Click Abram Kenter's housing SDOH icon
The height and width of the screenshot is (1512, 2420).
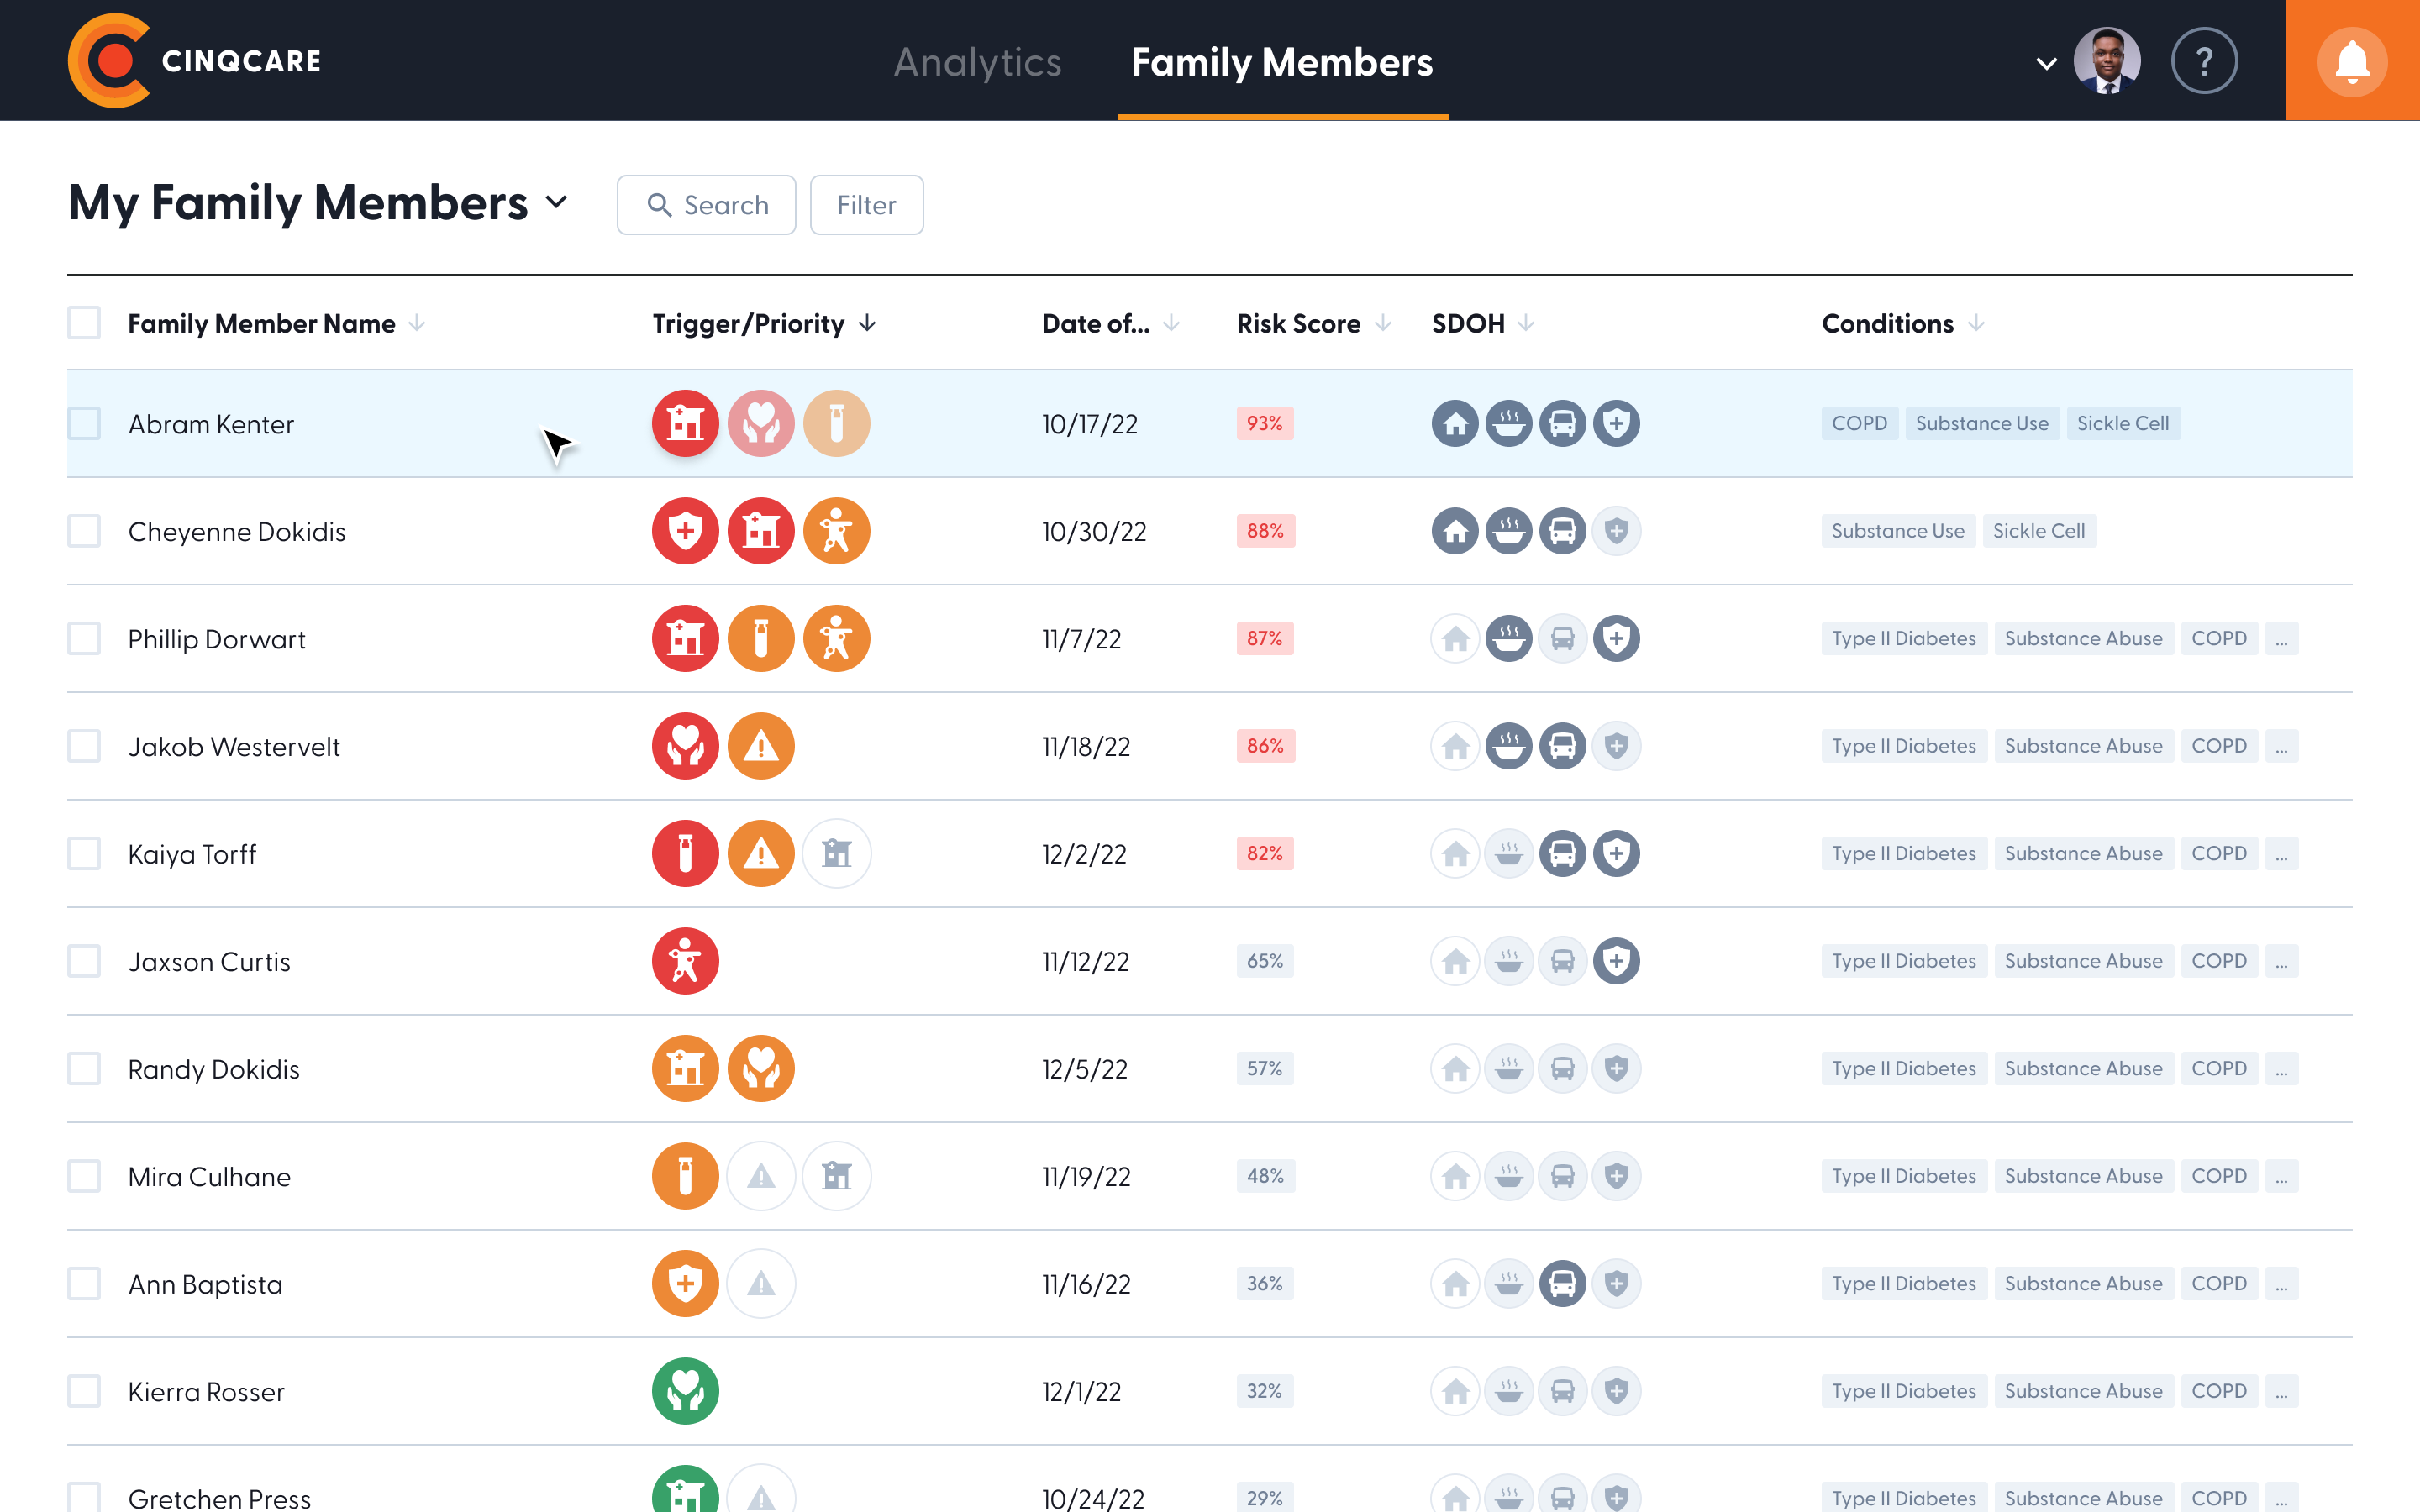tap(1455, 423)
